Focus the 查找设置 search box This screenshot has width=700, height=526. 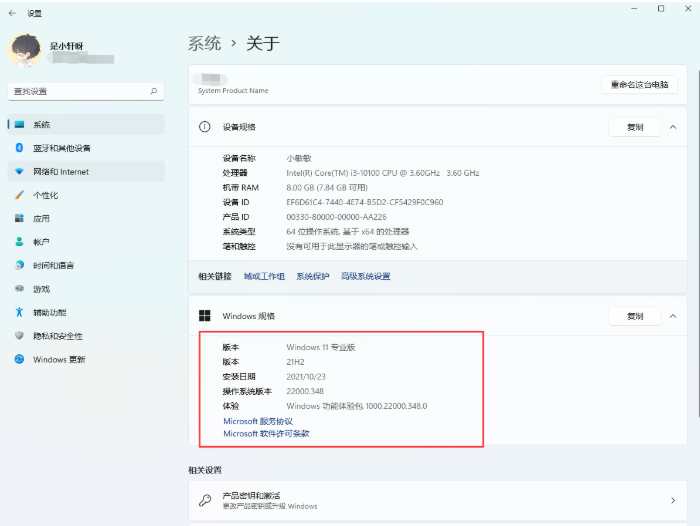[86, 91]
